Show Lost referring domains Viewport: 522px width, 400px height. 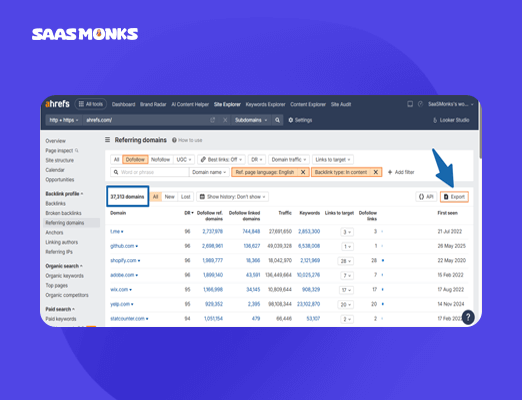tap(185, 197)
